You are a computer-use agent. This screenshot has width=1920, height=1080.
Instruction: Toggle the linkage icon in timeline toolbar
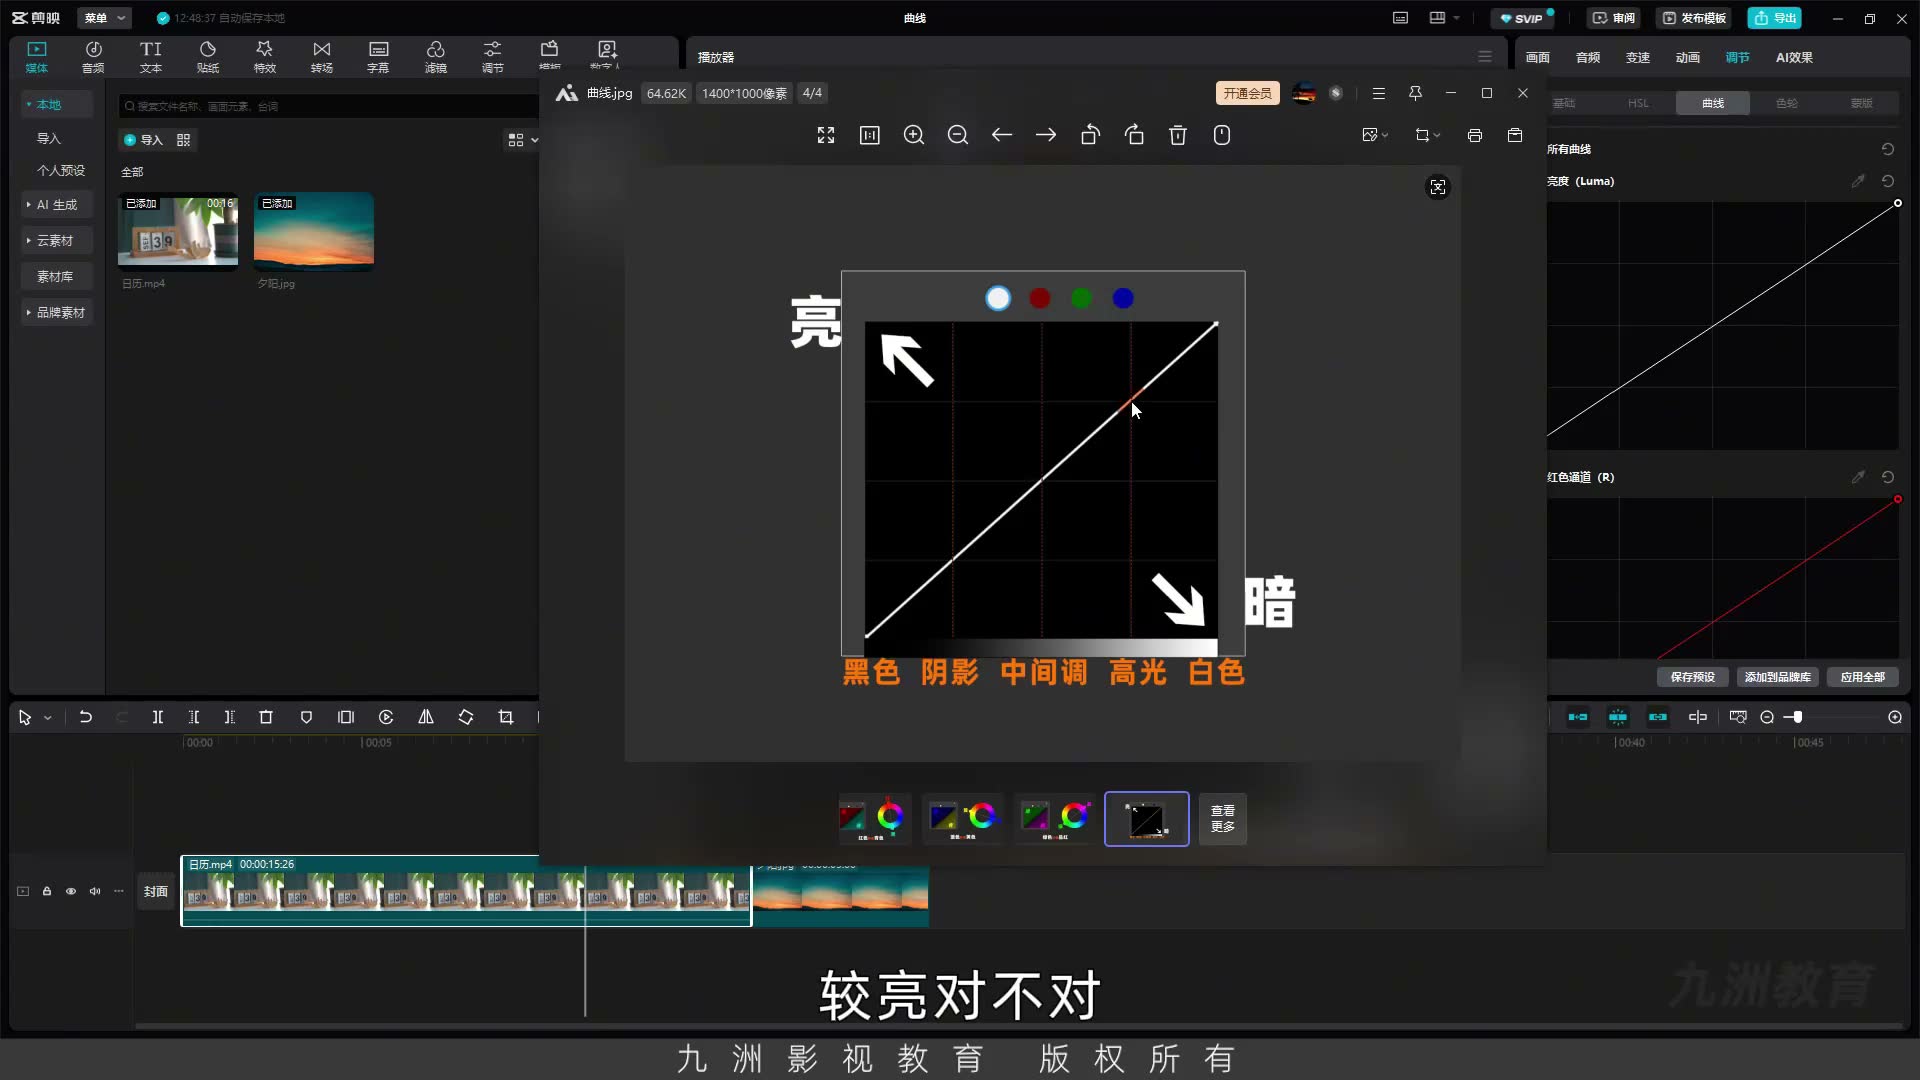click(x=1658, y=717)
